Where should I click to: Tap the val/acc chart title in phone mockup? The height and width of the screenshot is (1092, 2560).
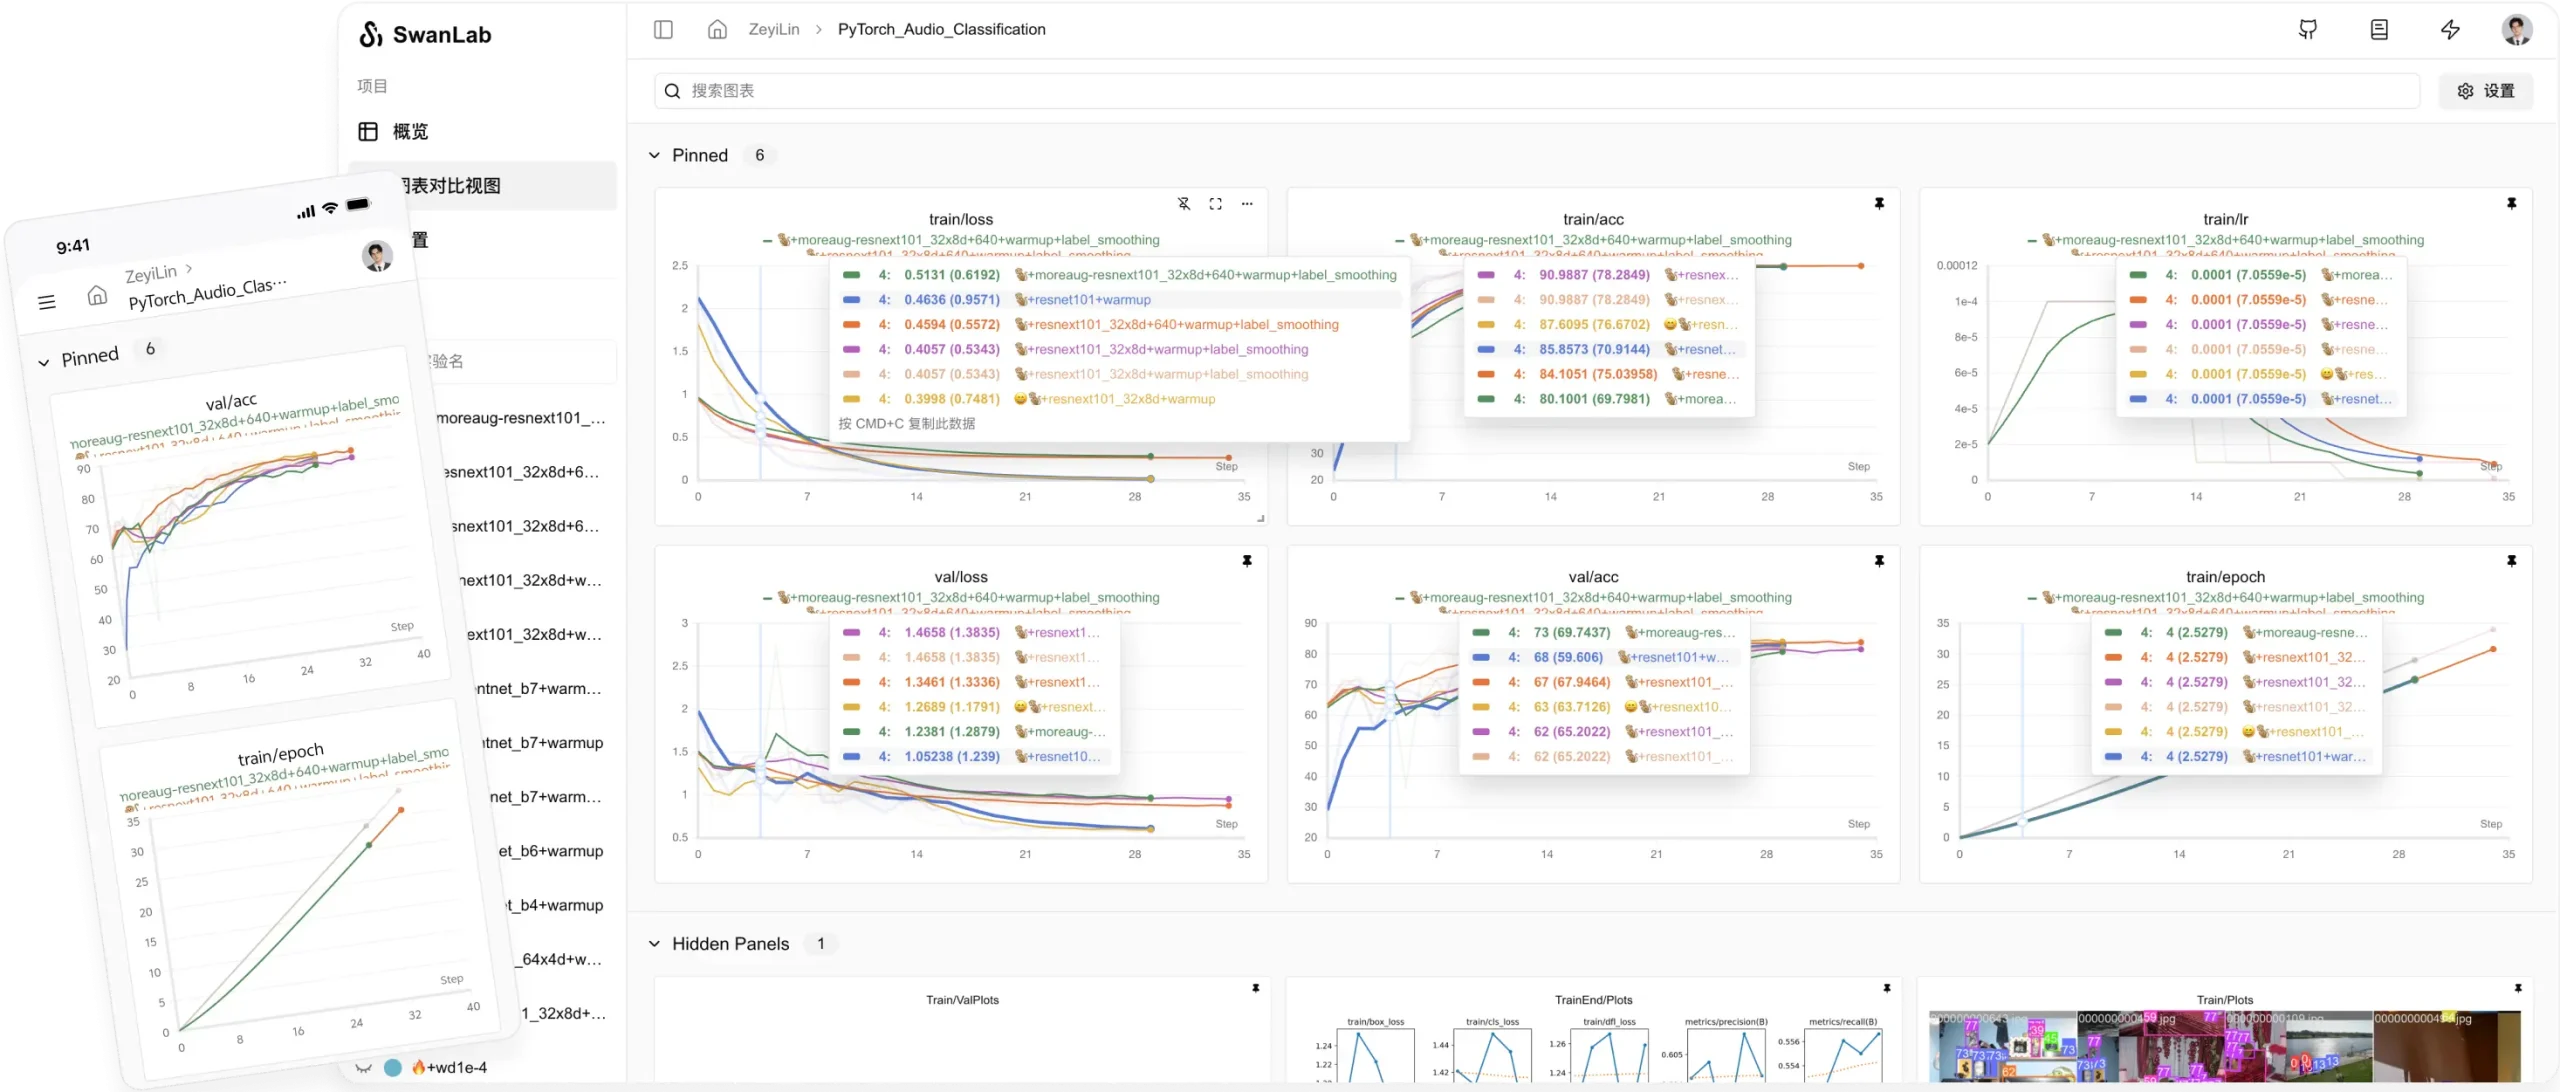[231, 402]
